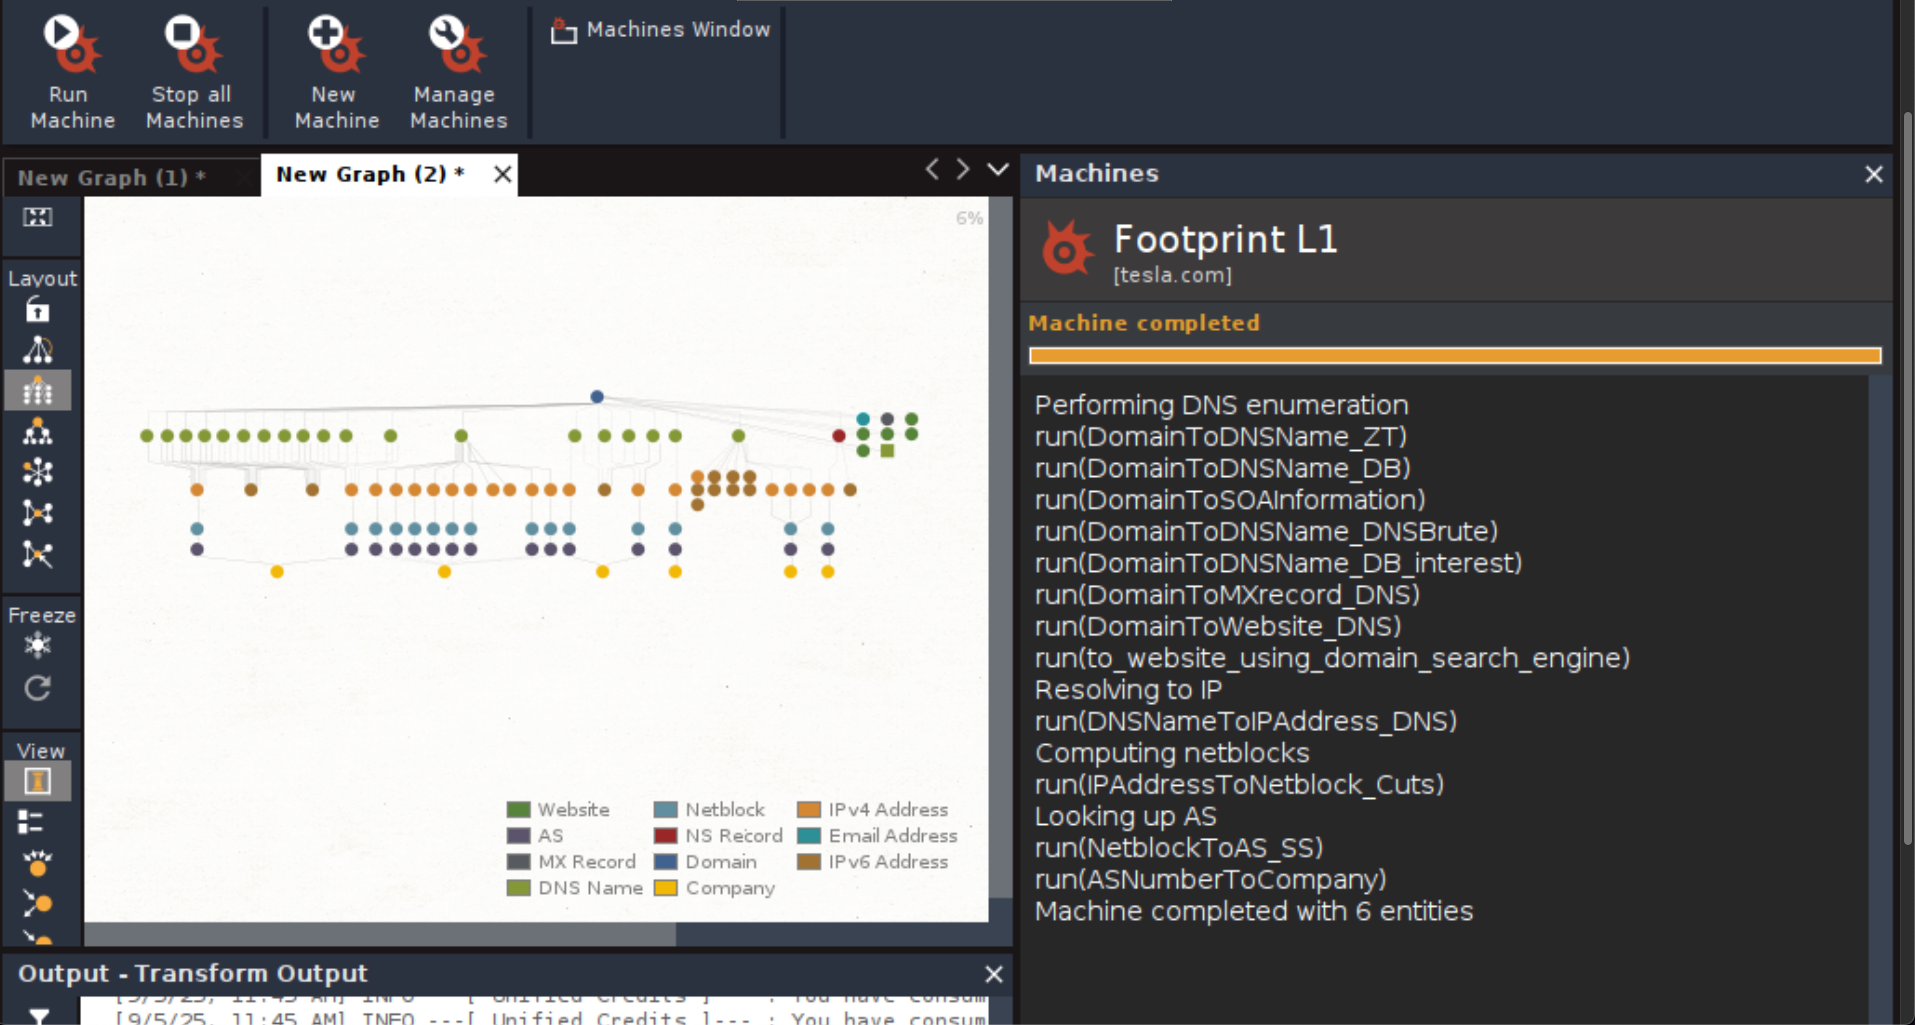The image size is (1915, 1025).
Task: Click 'run(DomainToDNSName_ZT)' log line
Action: pyautogui.click(x=1221, y=437)
